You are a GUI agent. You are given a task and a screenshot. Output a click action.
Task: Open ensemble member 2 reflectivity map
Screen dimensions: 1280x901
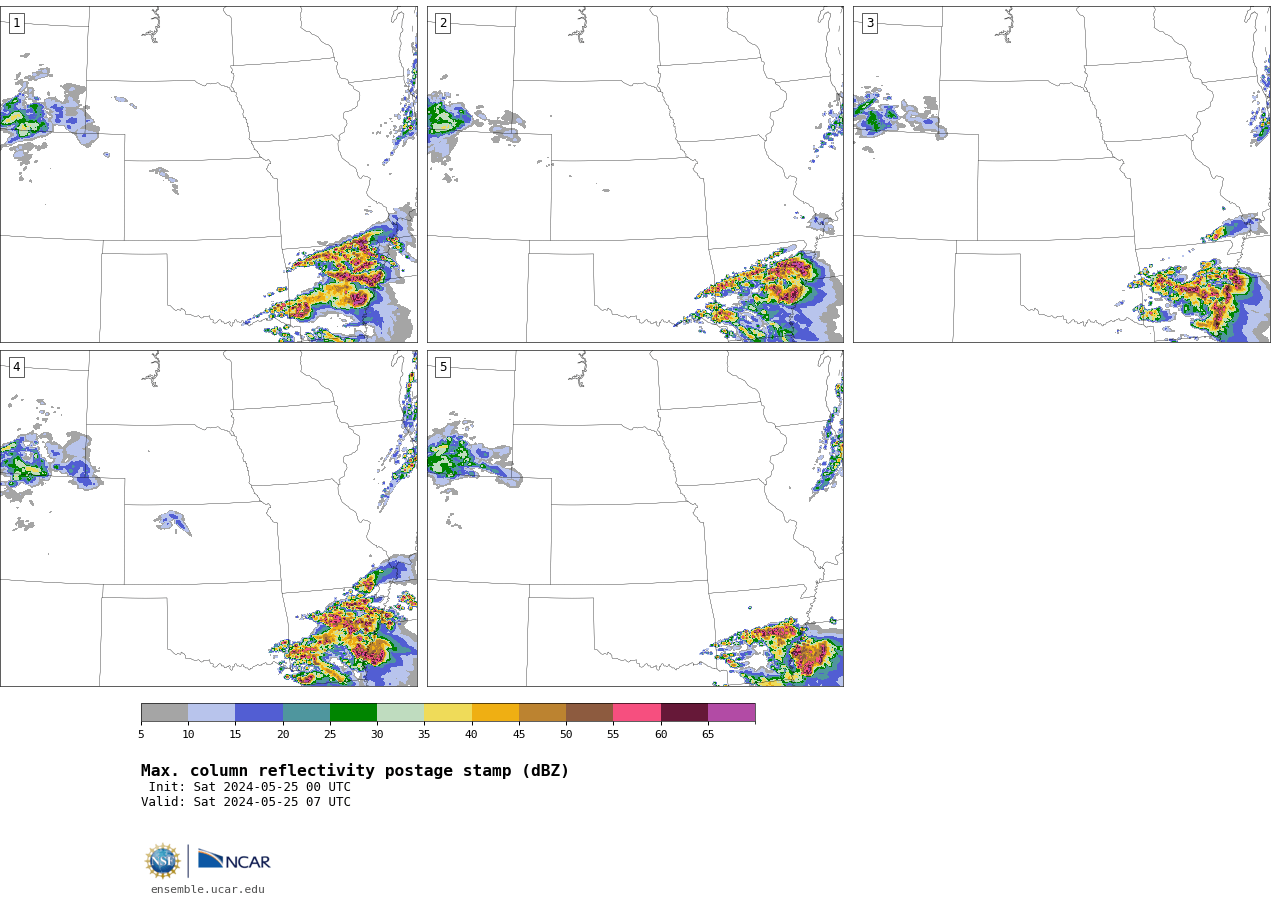(x=635, y=174)
